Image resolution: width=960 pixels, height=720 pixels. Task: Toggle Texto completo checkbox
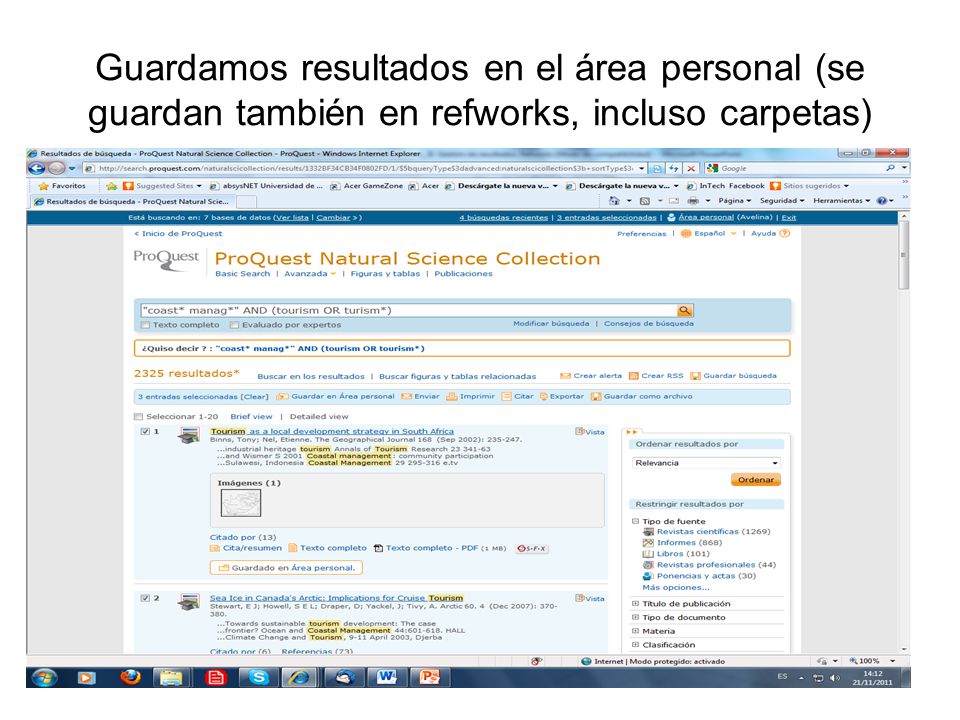(x=145, y=325)
